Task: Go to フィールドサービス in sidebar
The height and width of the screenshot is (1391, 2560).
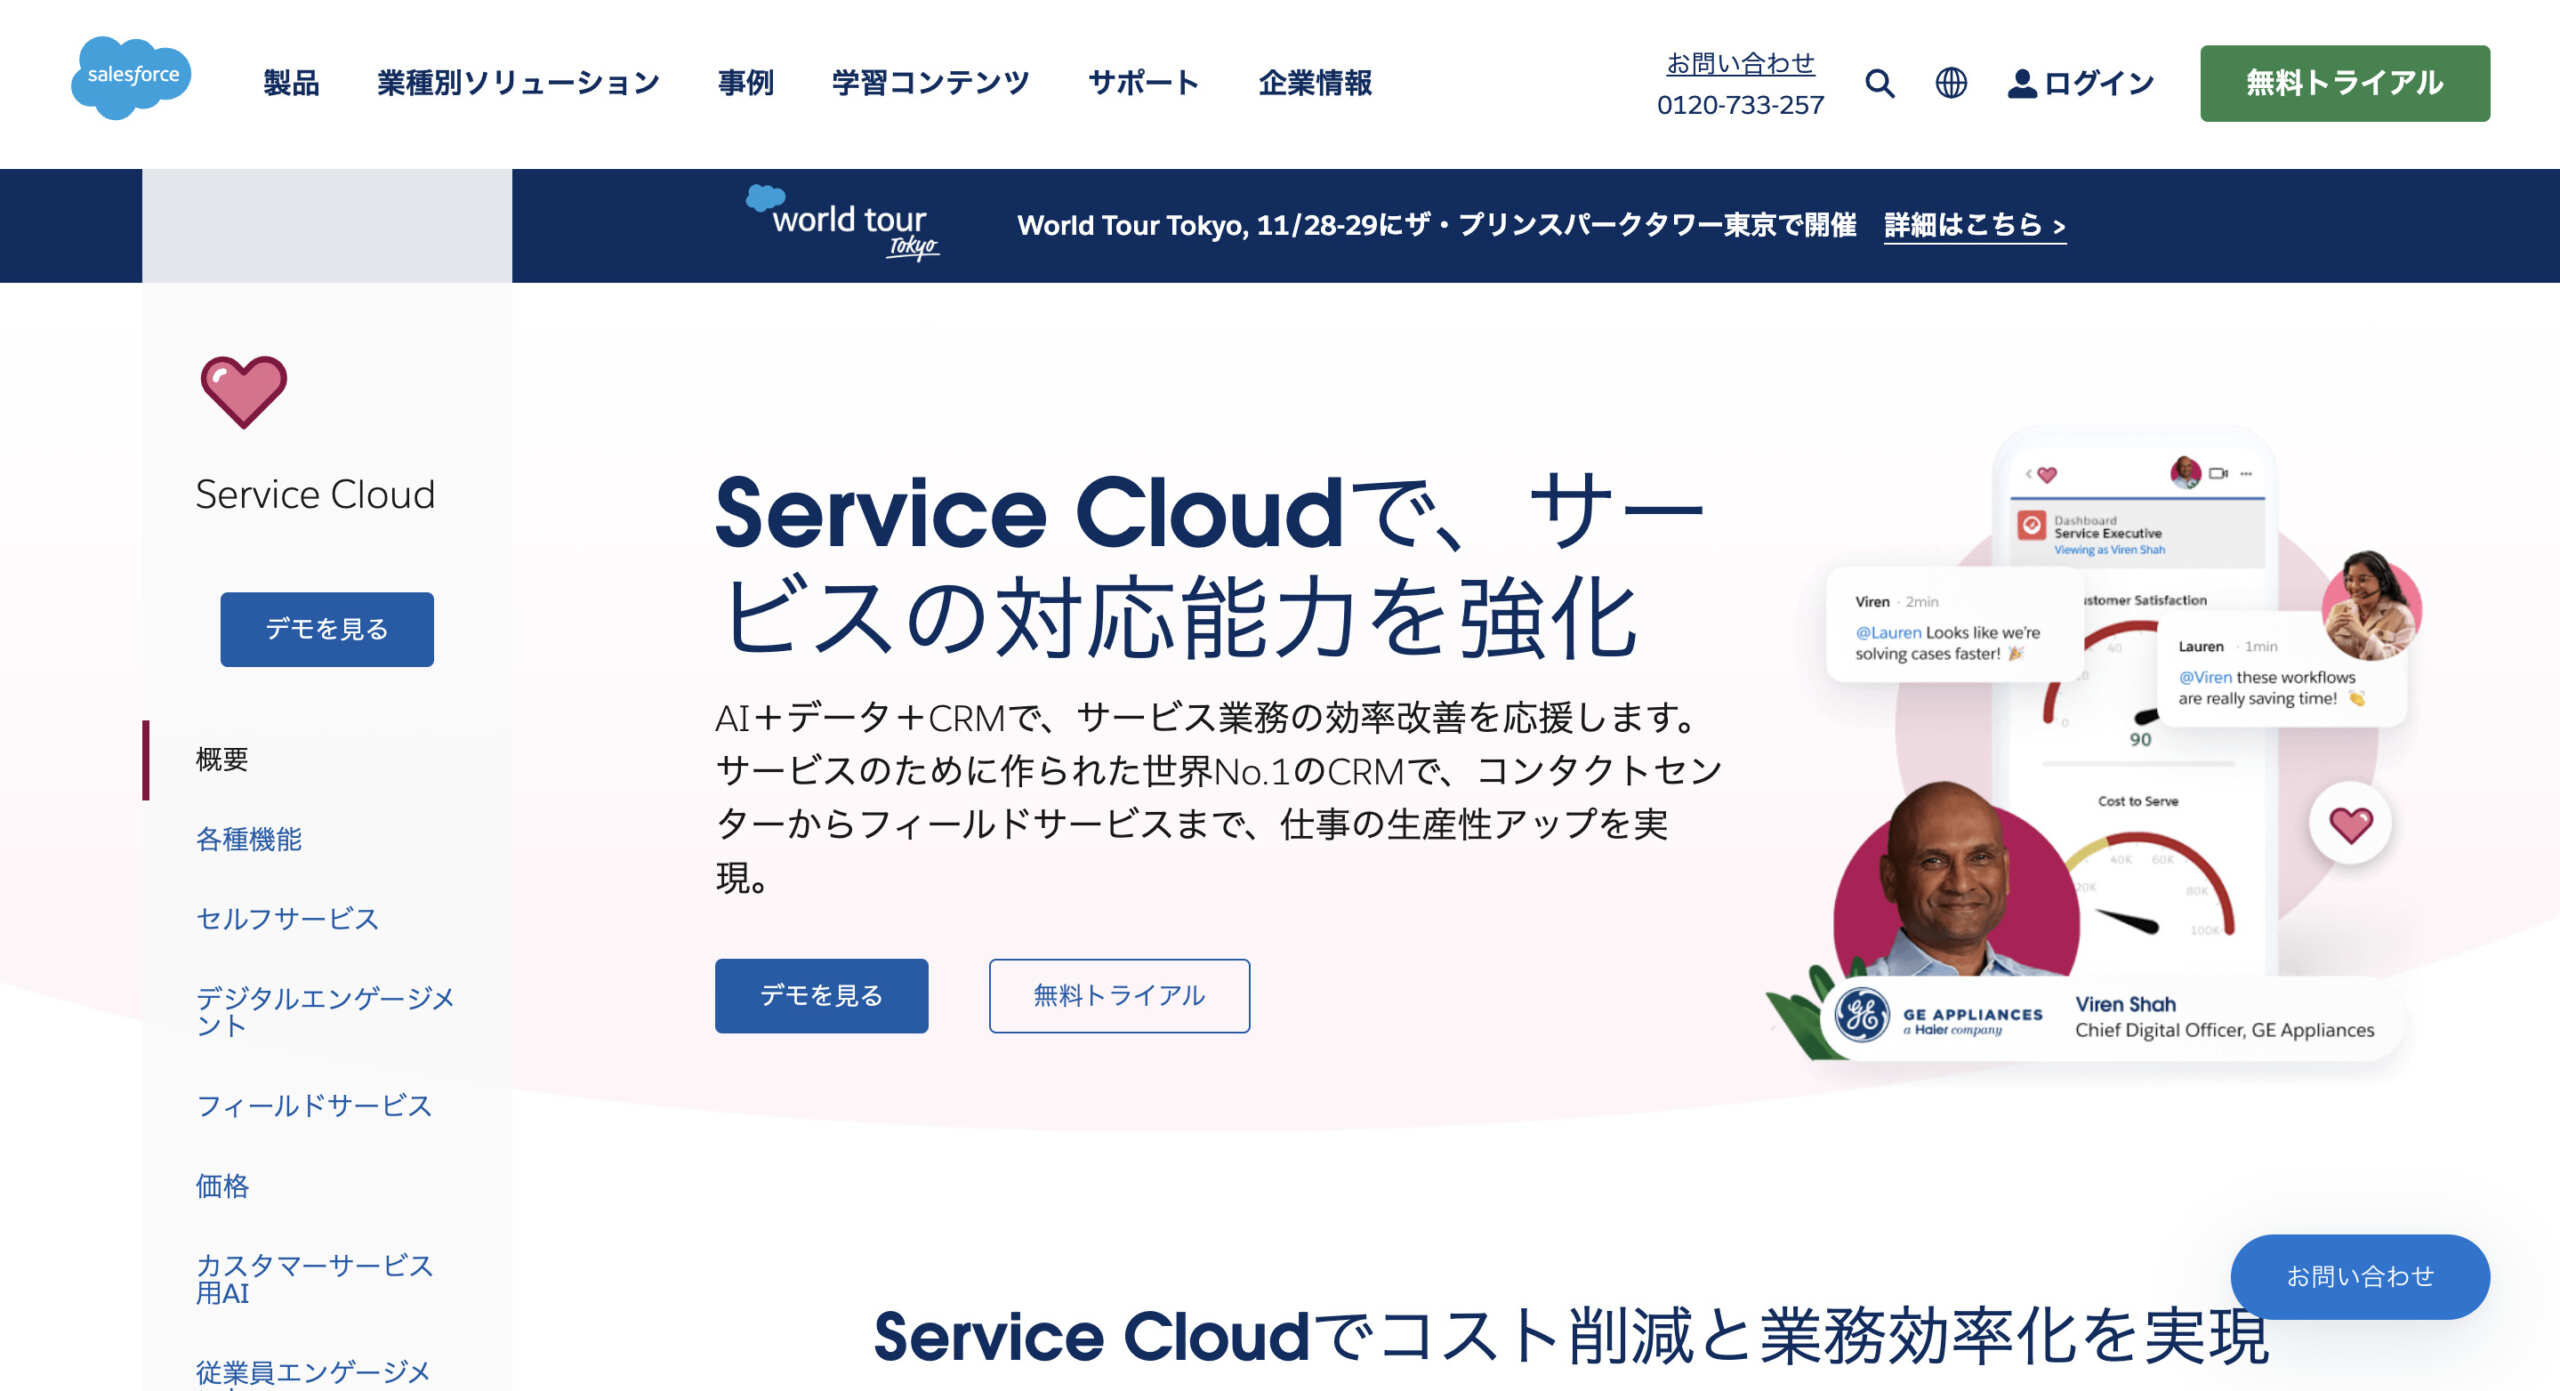Action: [x=314, y=1105]
